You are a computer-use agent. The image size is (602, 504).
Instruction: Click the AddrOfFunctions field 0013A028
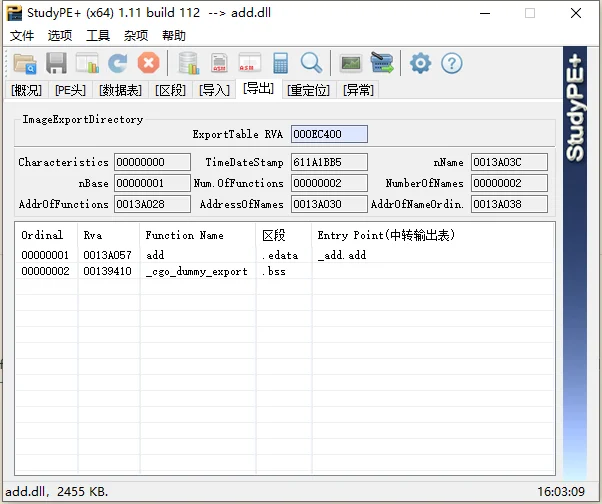152,204
